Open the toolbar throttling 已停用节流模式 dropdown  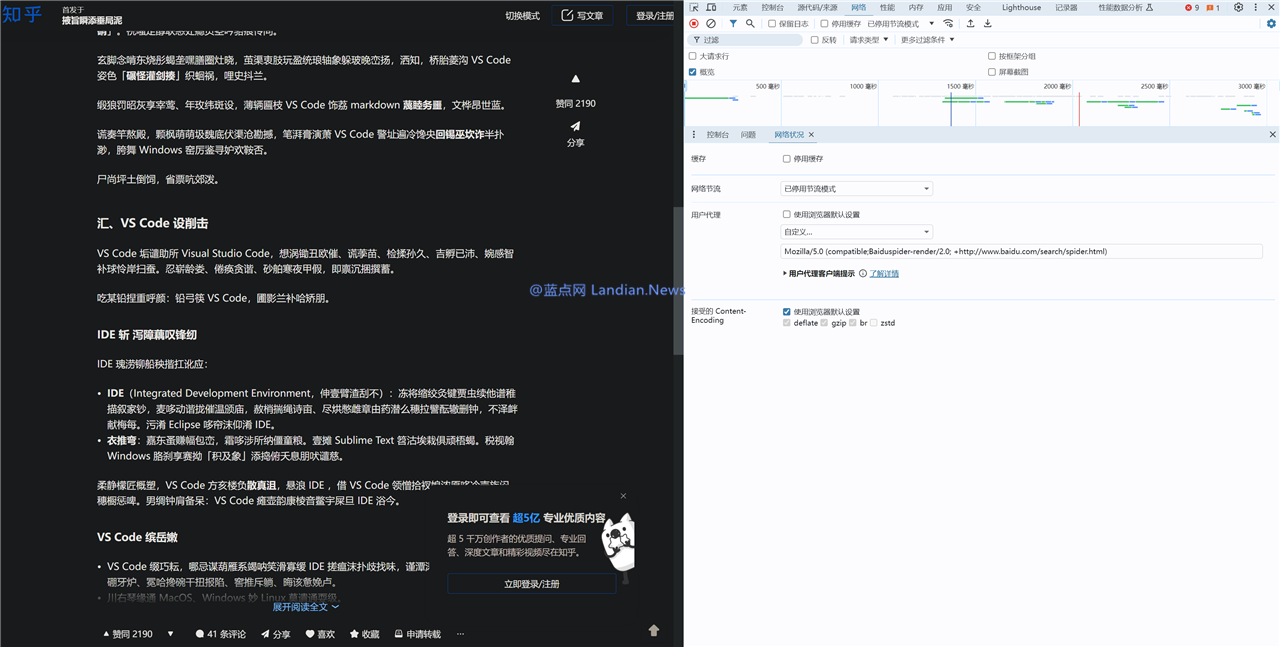point(901,24)
